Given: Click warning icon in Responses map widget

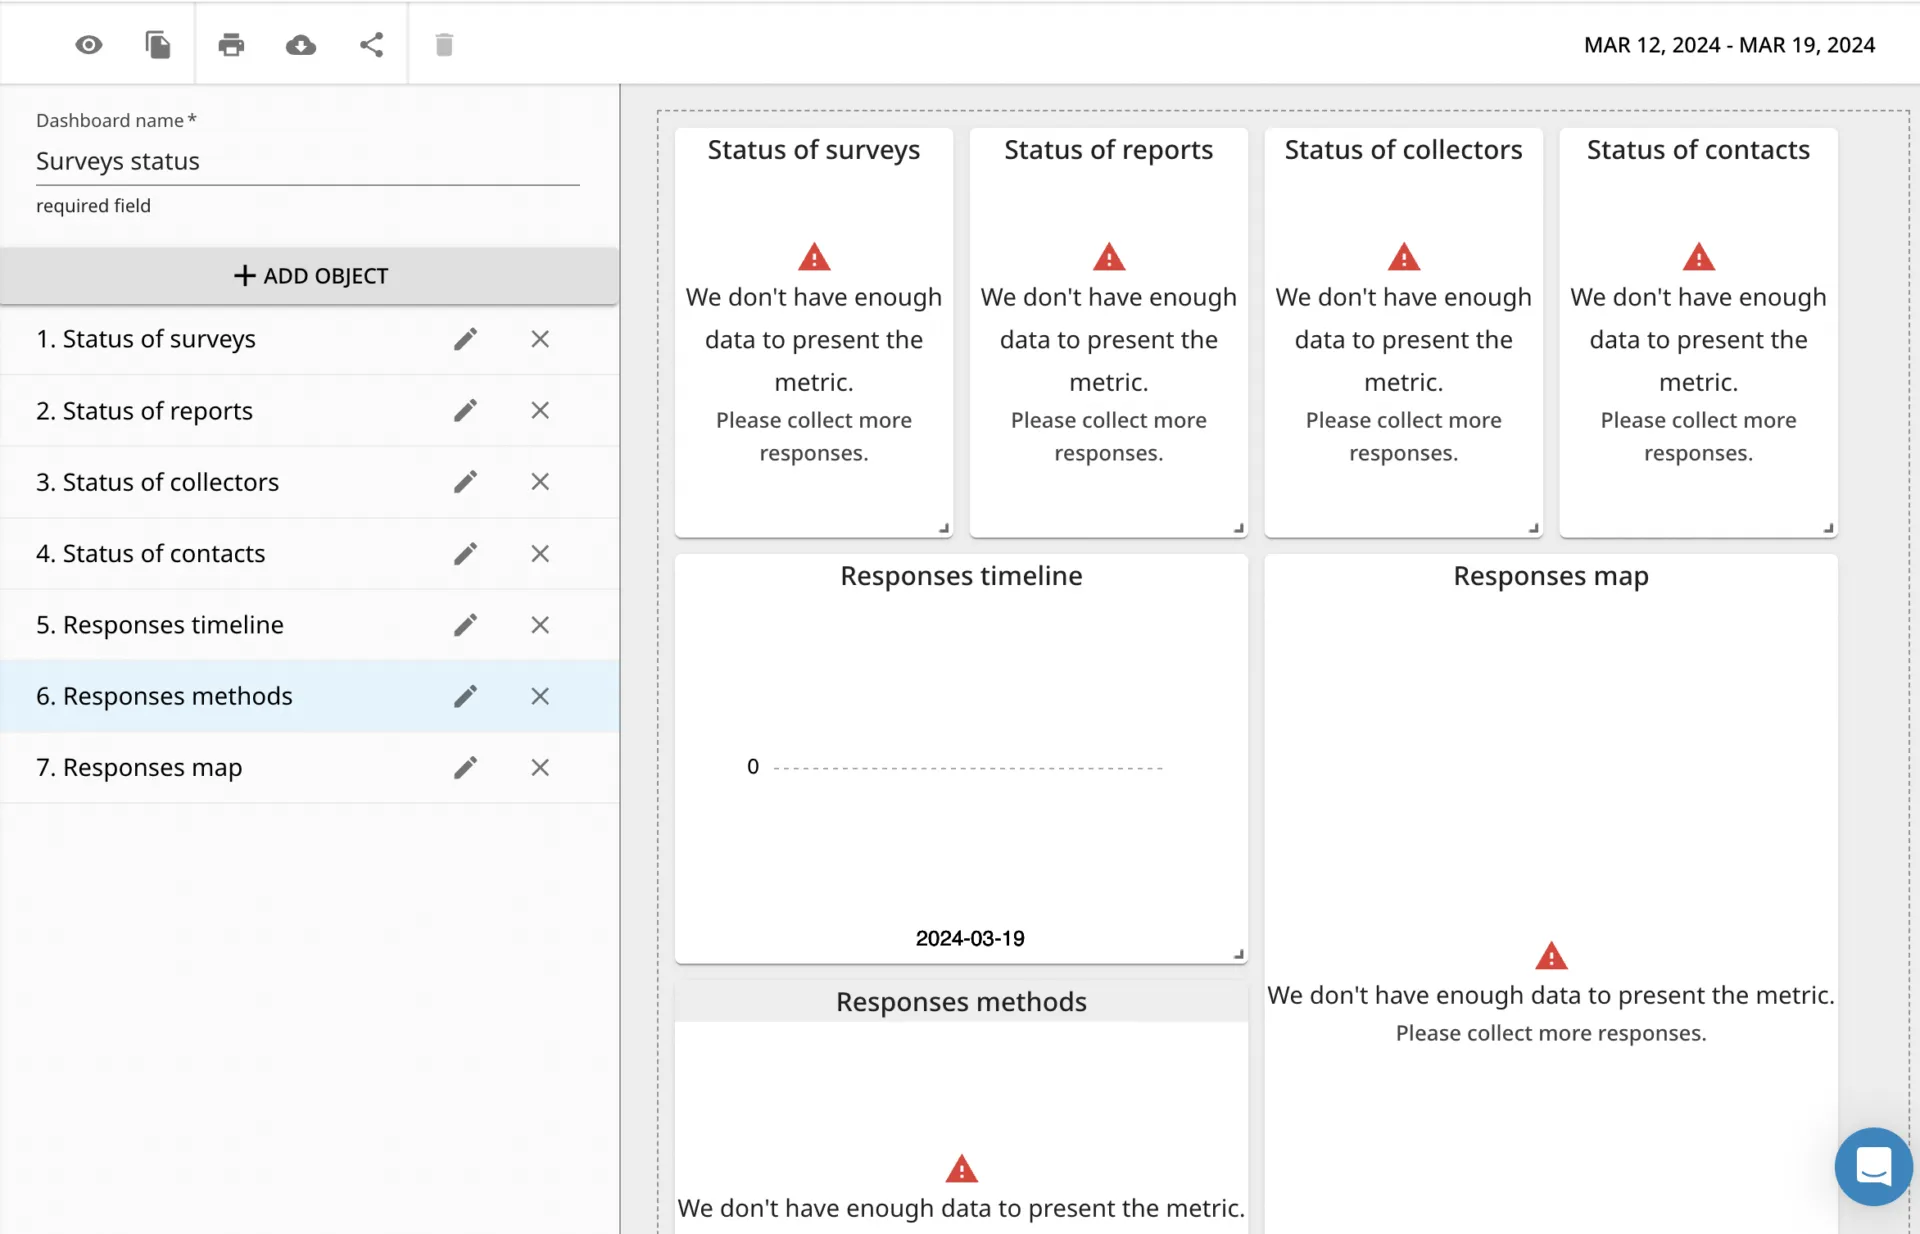Looking at the screenshot, I should click(x=1551, y=956).
